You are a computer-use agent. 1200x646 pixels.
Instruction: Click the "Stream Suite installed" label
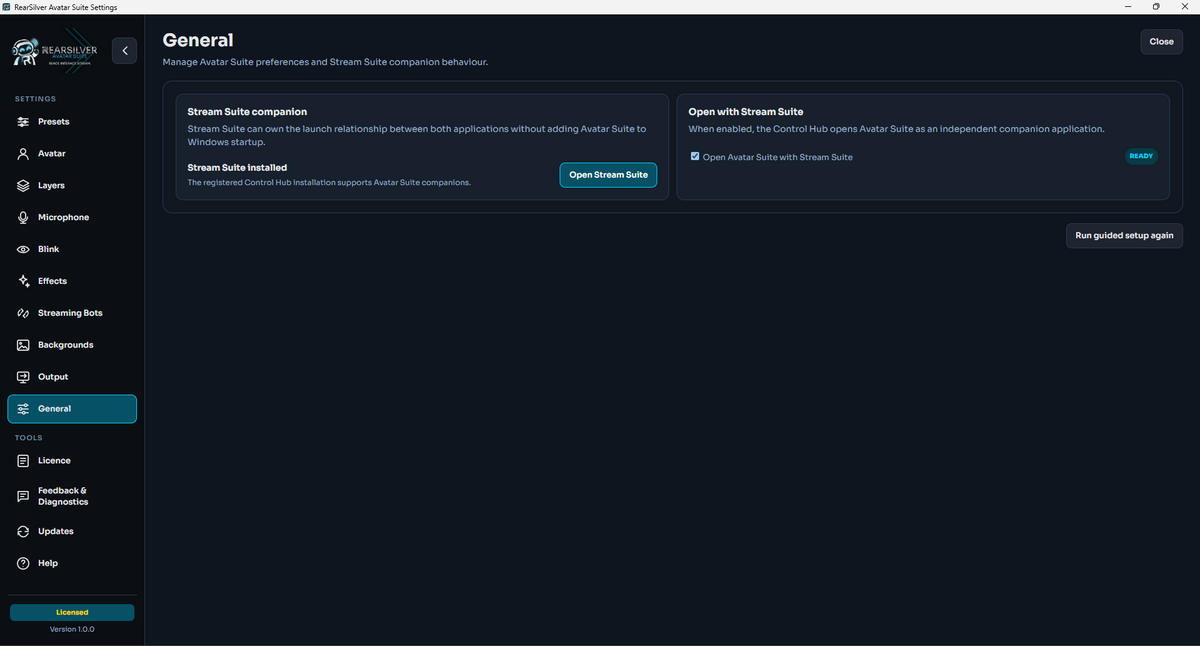(x=237, y=168)
